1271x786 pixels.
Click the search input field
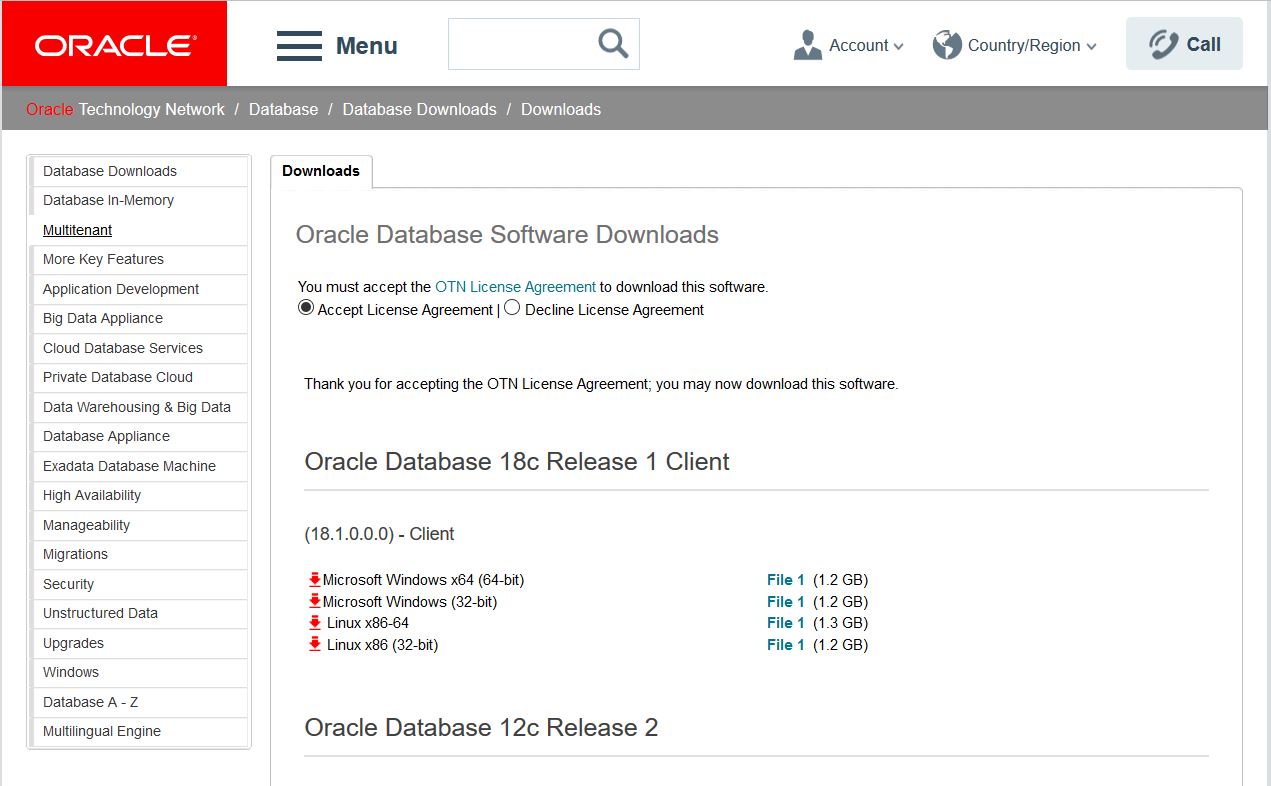click(520, 45)
